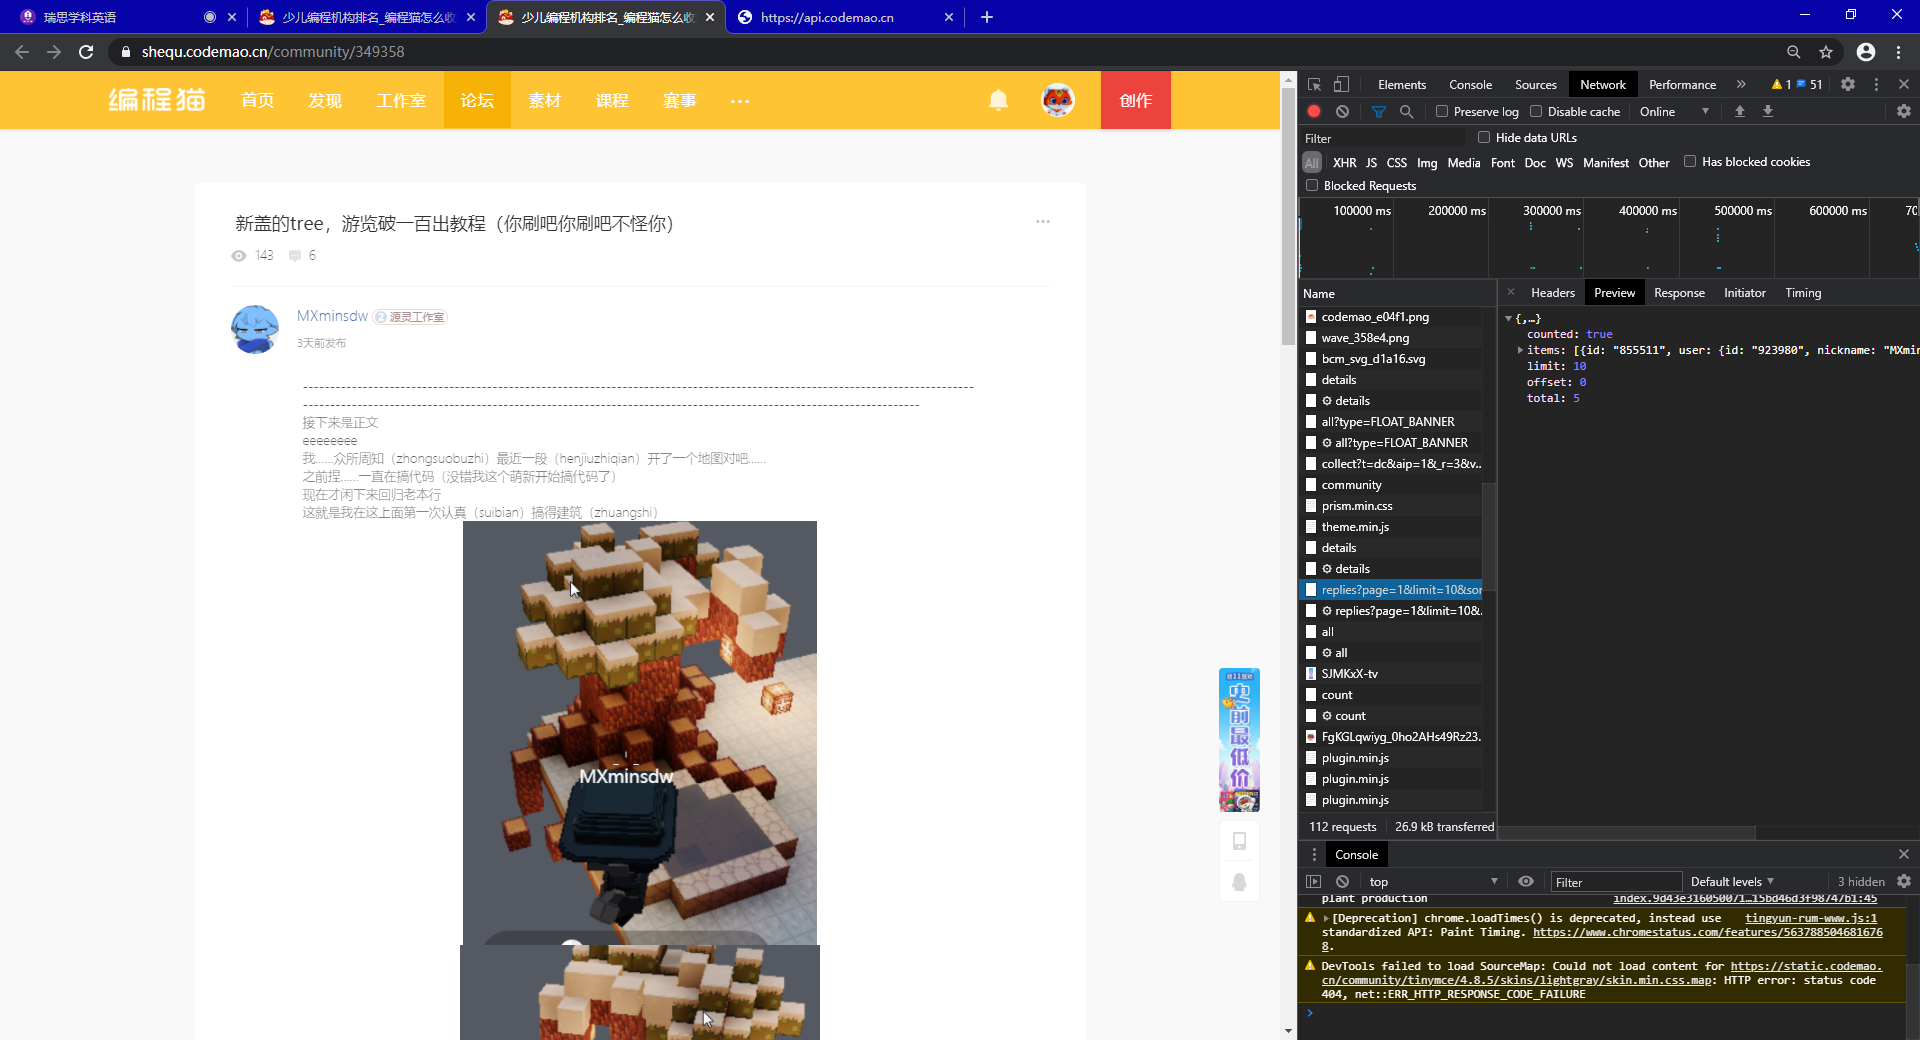
Task: Go to 首页 in the navigation
Action: 258,100
